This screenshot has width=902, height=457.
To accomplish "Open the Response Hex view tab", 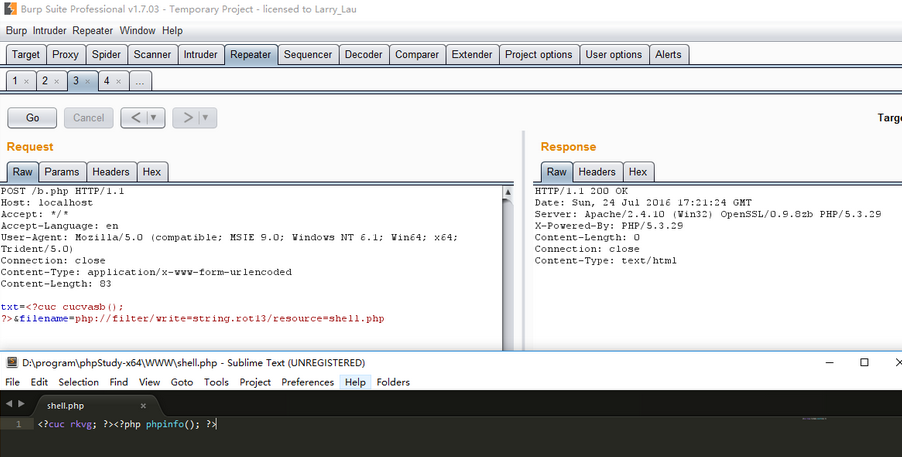I will coord(638,172).
